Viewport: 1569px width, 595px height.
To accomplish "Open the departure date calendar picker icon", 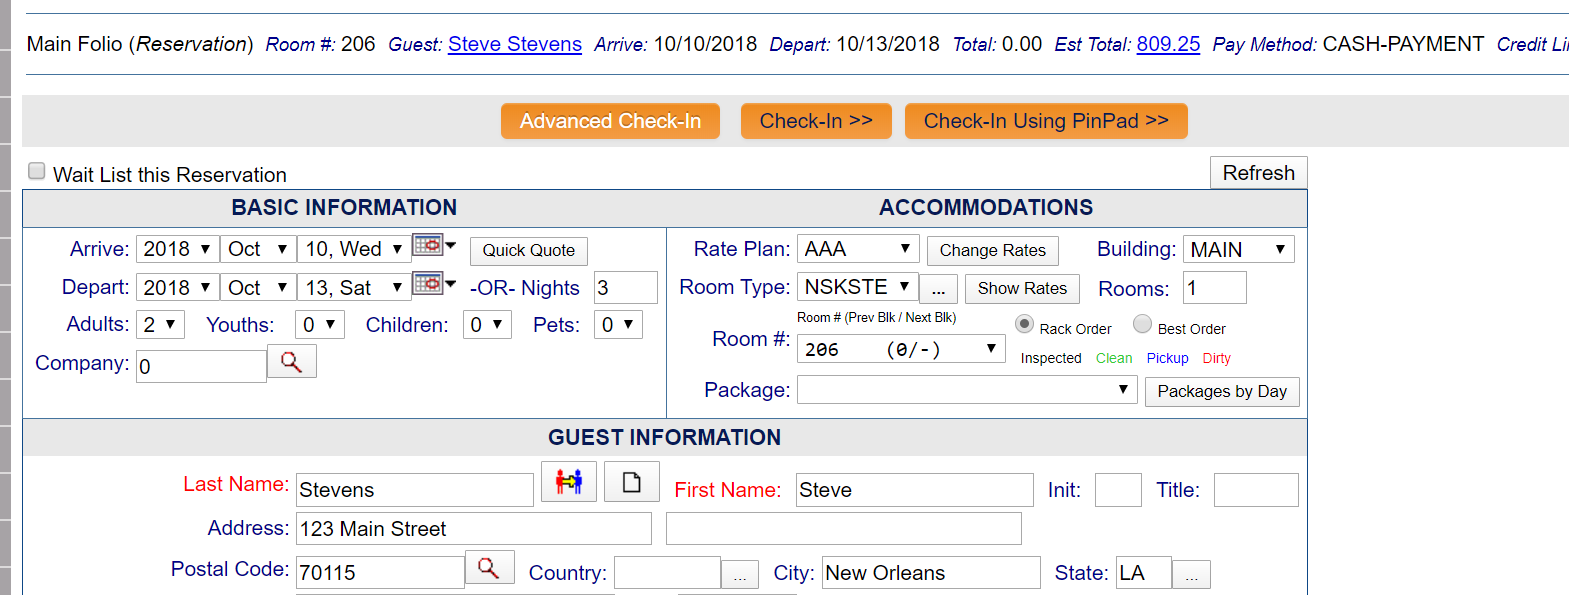I will (x=428, y=283).
